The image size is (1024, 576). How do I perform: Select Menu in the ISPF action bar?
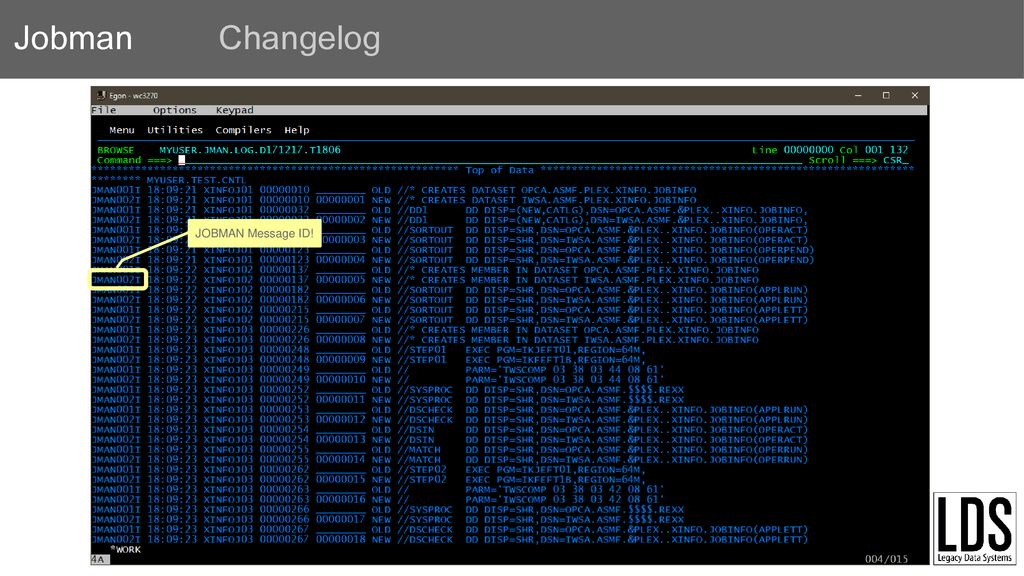[122, 130]
